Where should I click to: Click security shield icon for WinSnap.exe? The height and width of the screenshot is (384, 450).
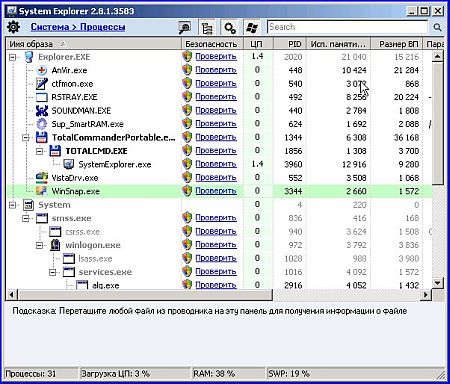[187, 191]
